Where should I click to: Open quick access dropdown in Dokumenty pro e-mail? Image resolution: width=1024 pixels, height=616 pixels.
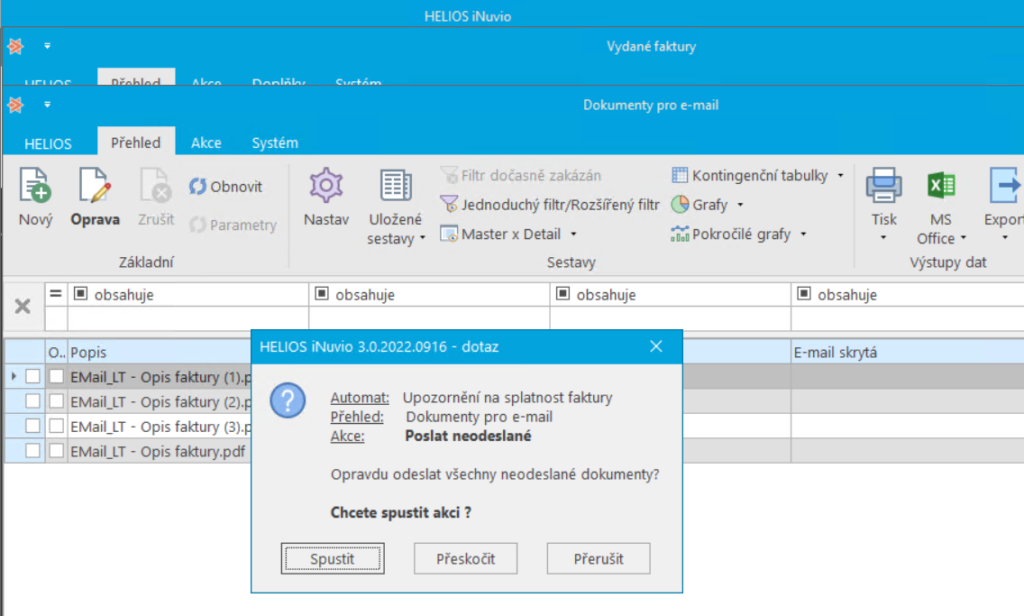(x=47, y=105)
